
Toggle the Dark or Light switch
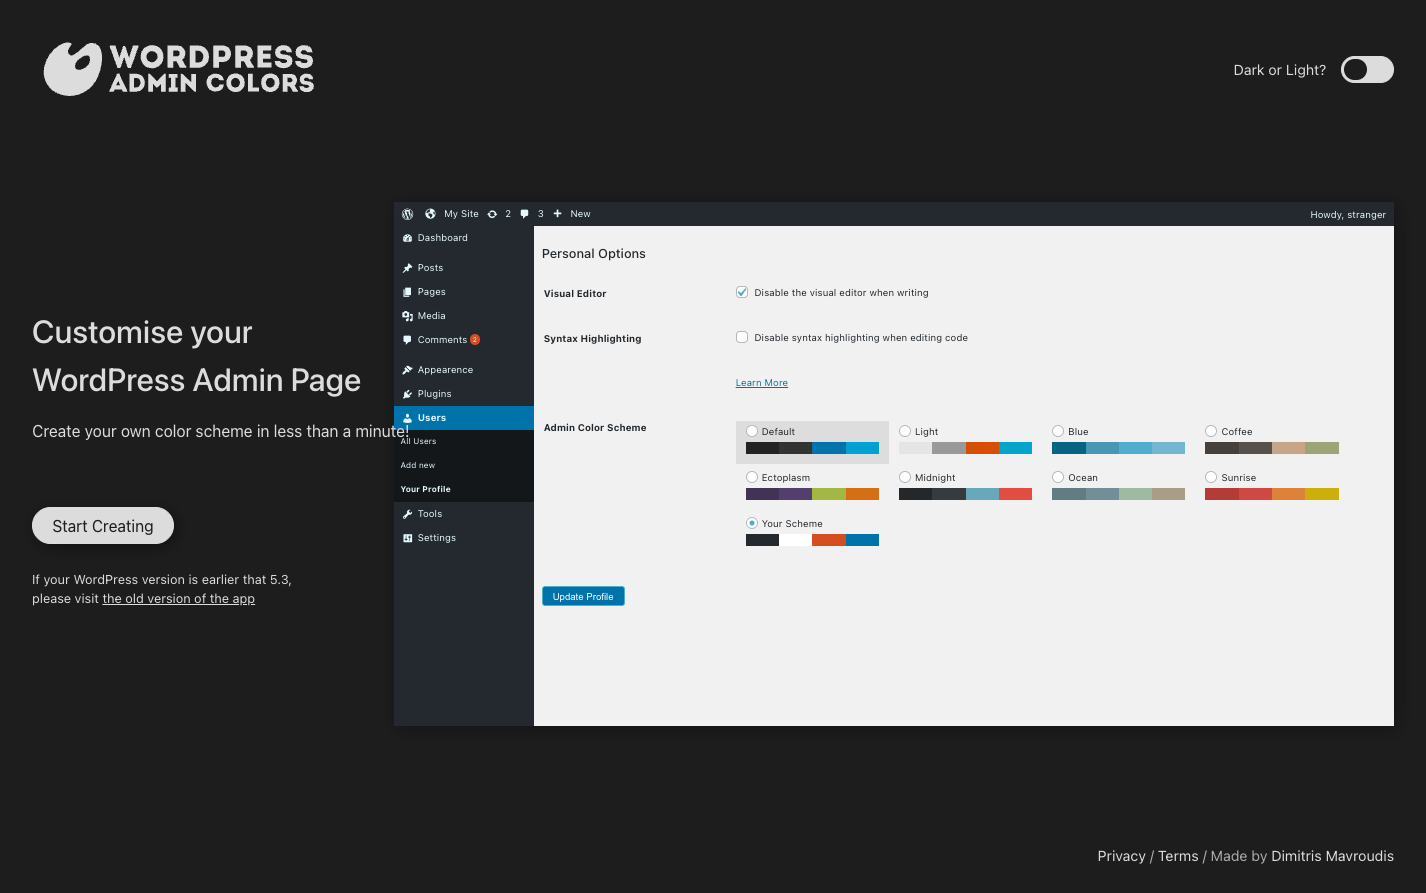1366,69
